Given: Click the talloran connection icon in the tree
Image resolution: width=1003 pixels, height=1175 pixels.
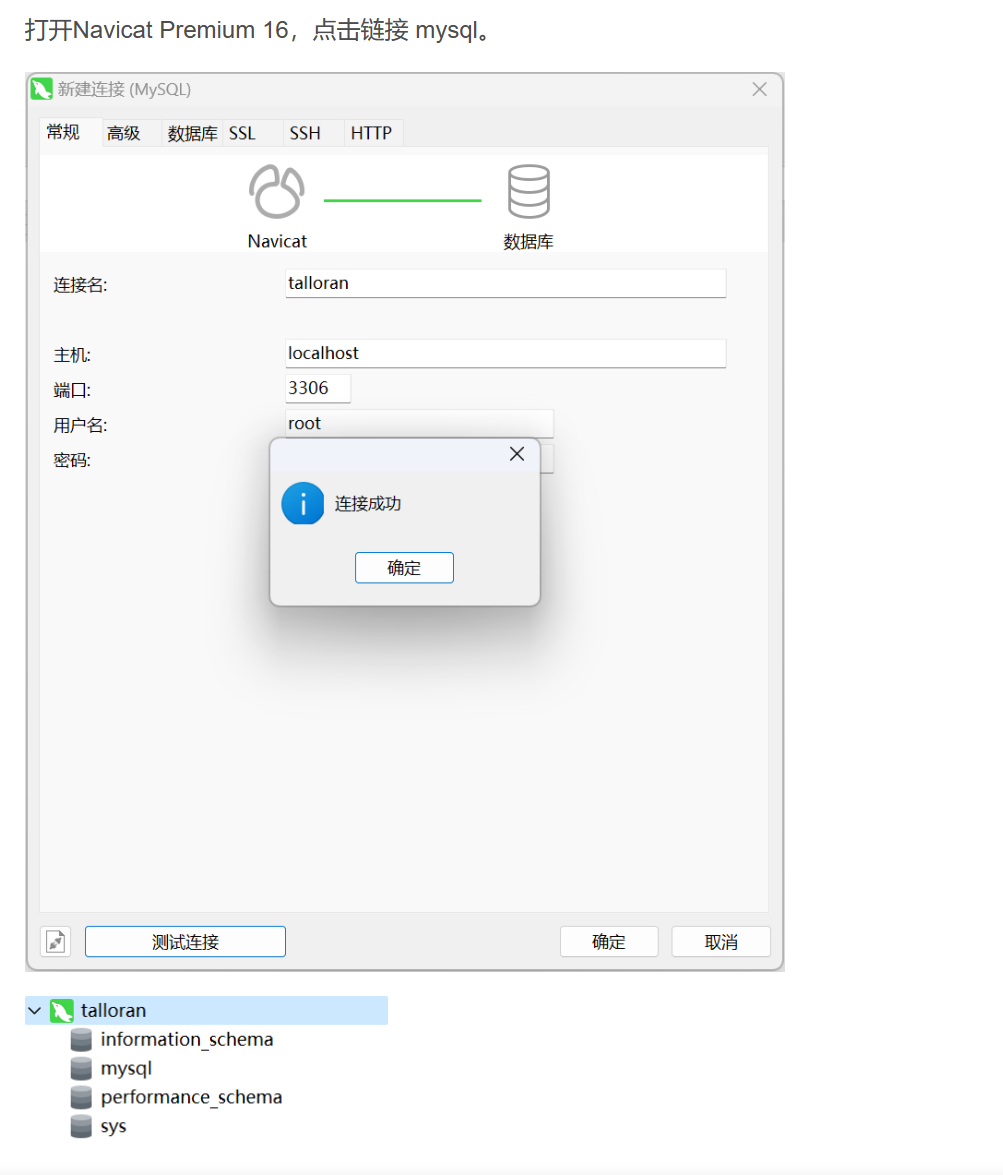Looking at the screenshot, I should tap(61, 1010).
